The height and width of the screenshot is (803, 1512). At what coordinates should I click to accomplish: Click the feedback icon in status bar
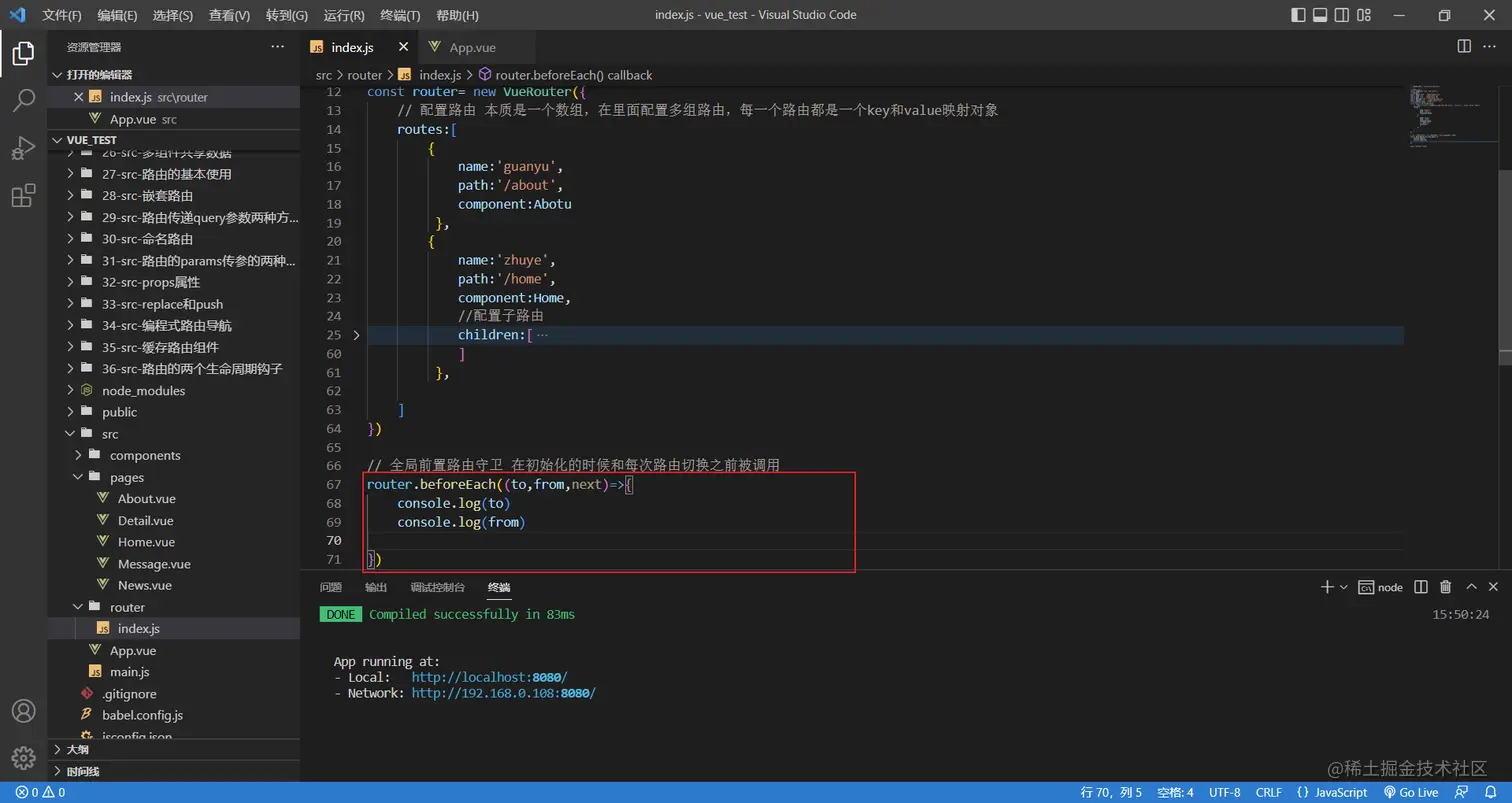pyautogui.click(x=1461, y=792)
